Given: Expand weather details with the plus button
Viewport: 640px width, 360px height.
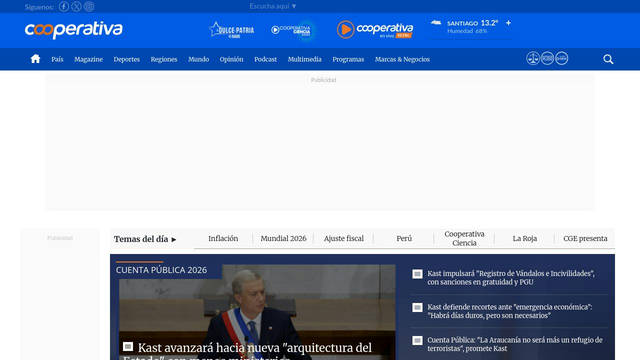Looking at the screenshot, I should pyautogui.click(x=509, y=23).
